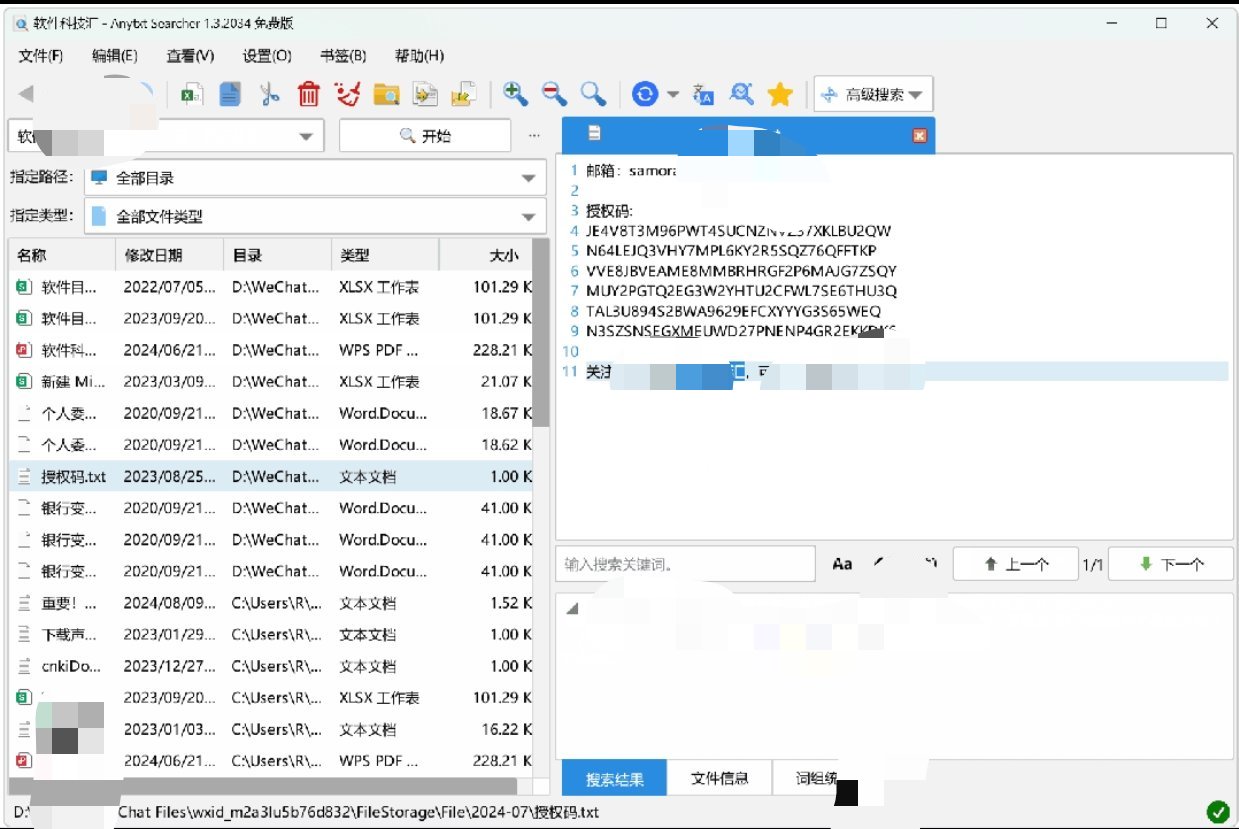The image size is (1239, 829).
Task: Open the 设置(O) menu
Action: (267, 56)
